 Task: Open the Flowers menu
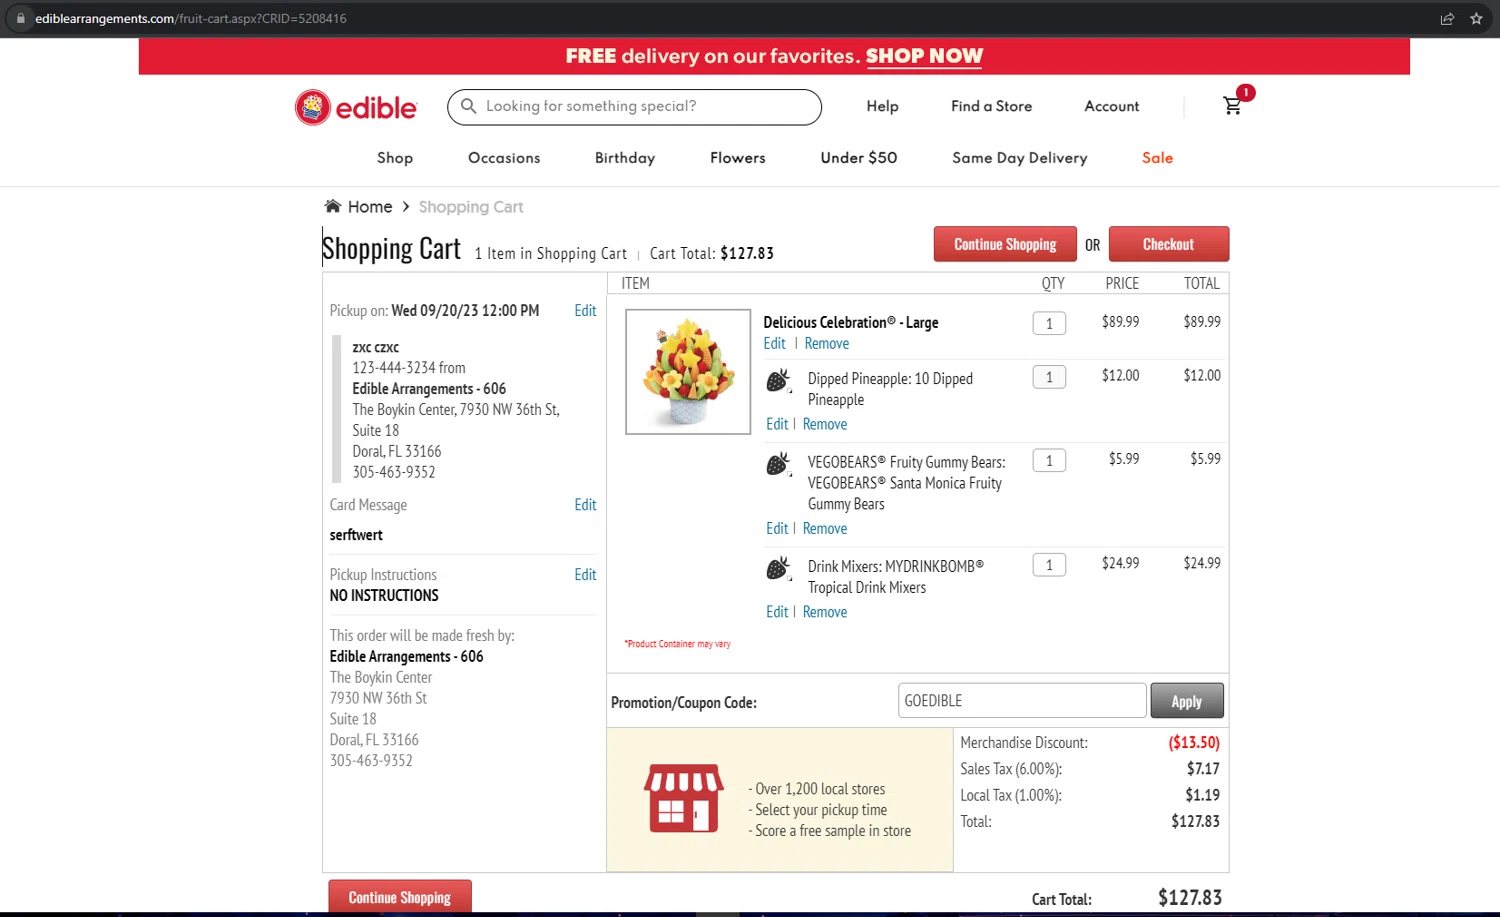coord(738,158)
